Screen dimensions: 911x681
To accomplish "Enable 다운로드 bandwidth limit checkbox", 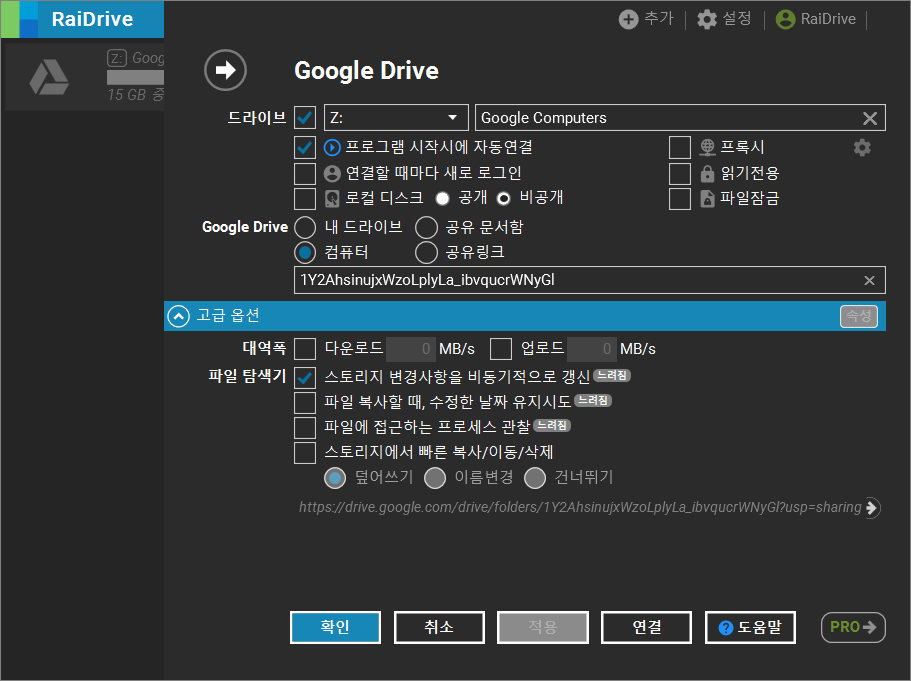I will coord(304,349).
